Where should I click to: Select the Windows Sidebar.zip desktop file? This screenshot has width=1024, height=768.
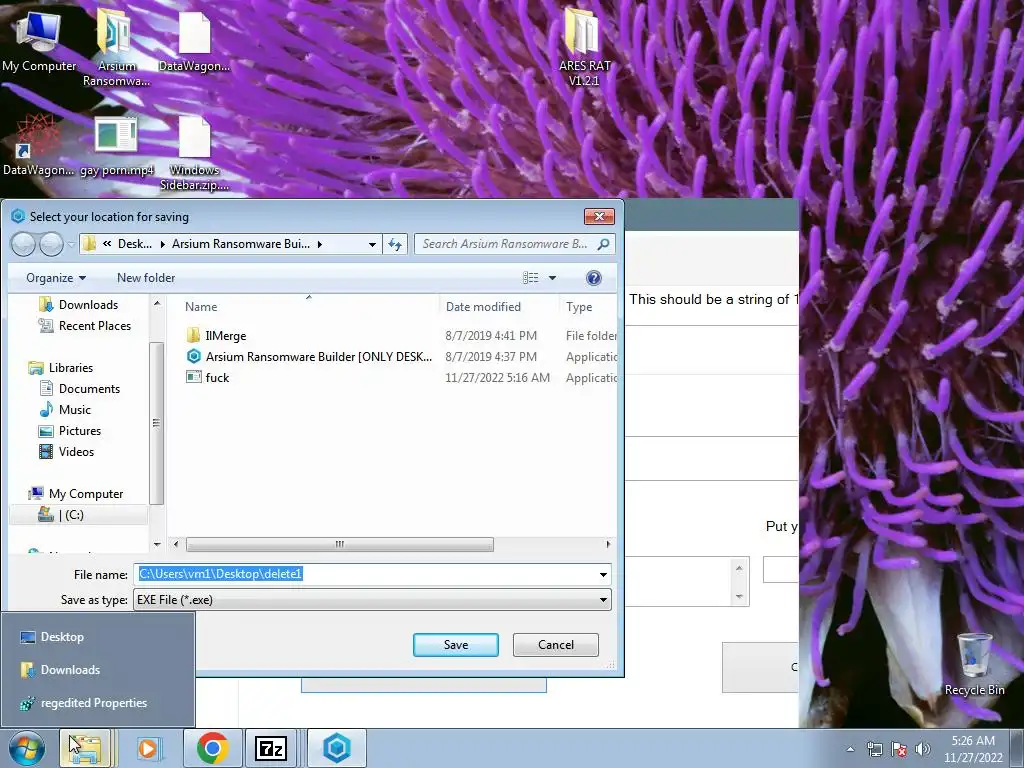click(194, 155)
